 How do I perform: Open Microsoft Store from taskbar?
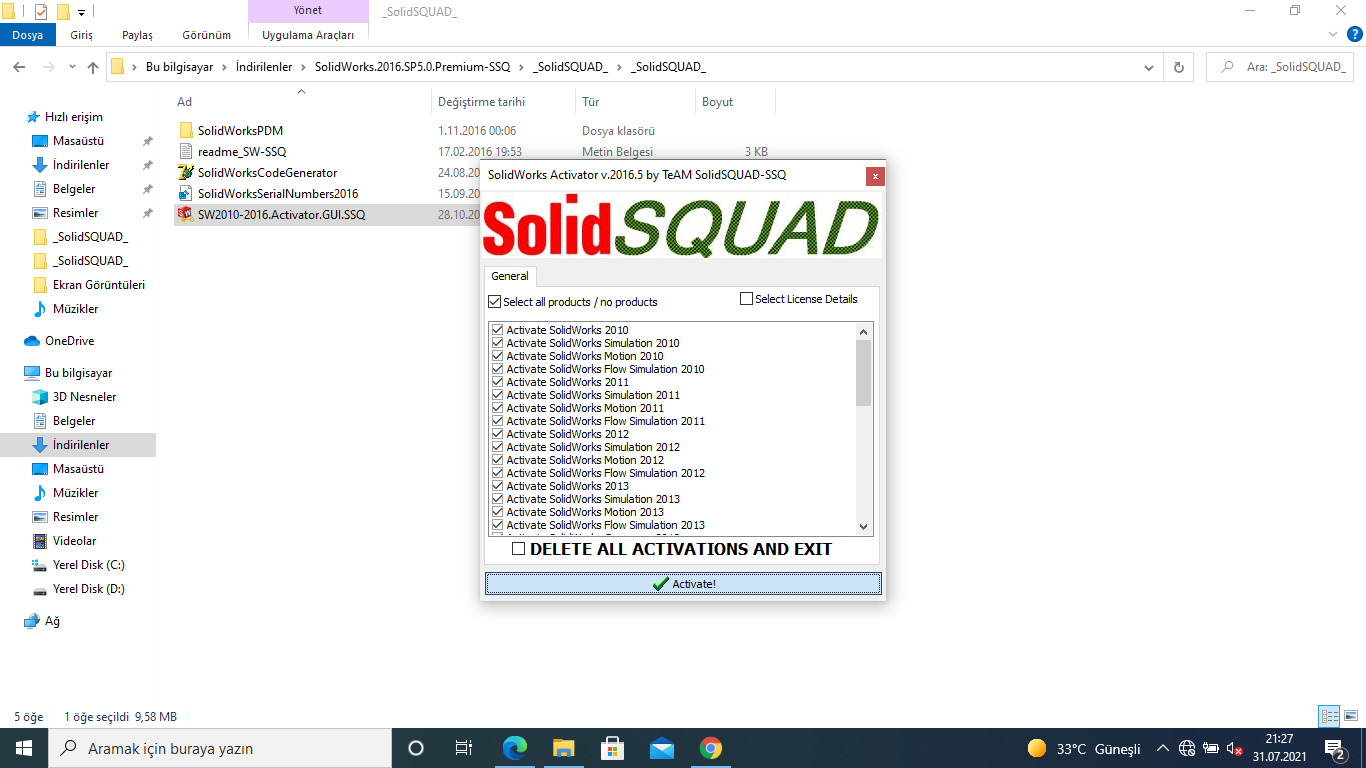[x=612, y=748]
